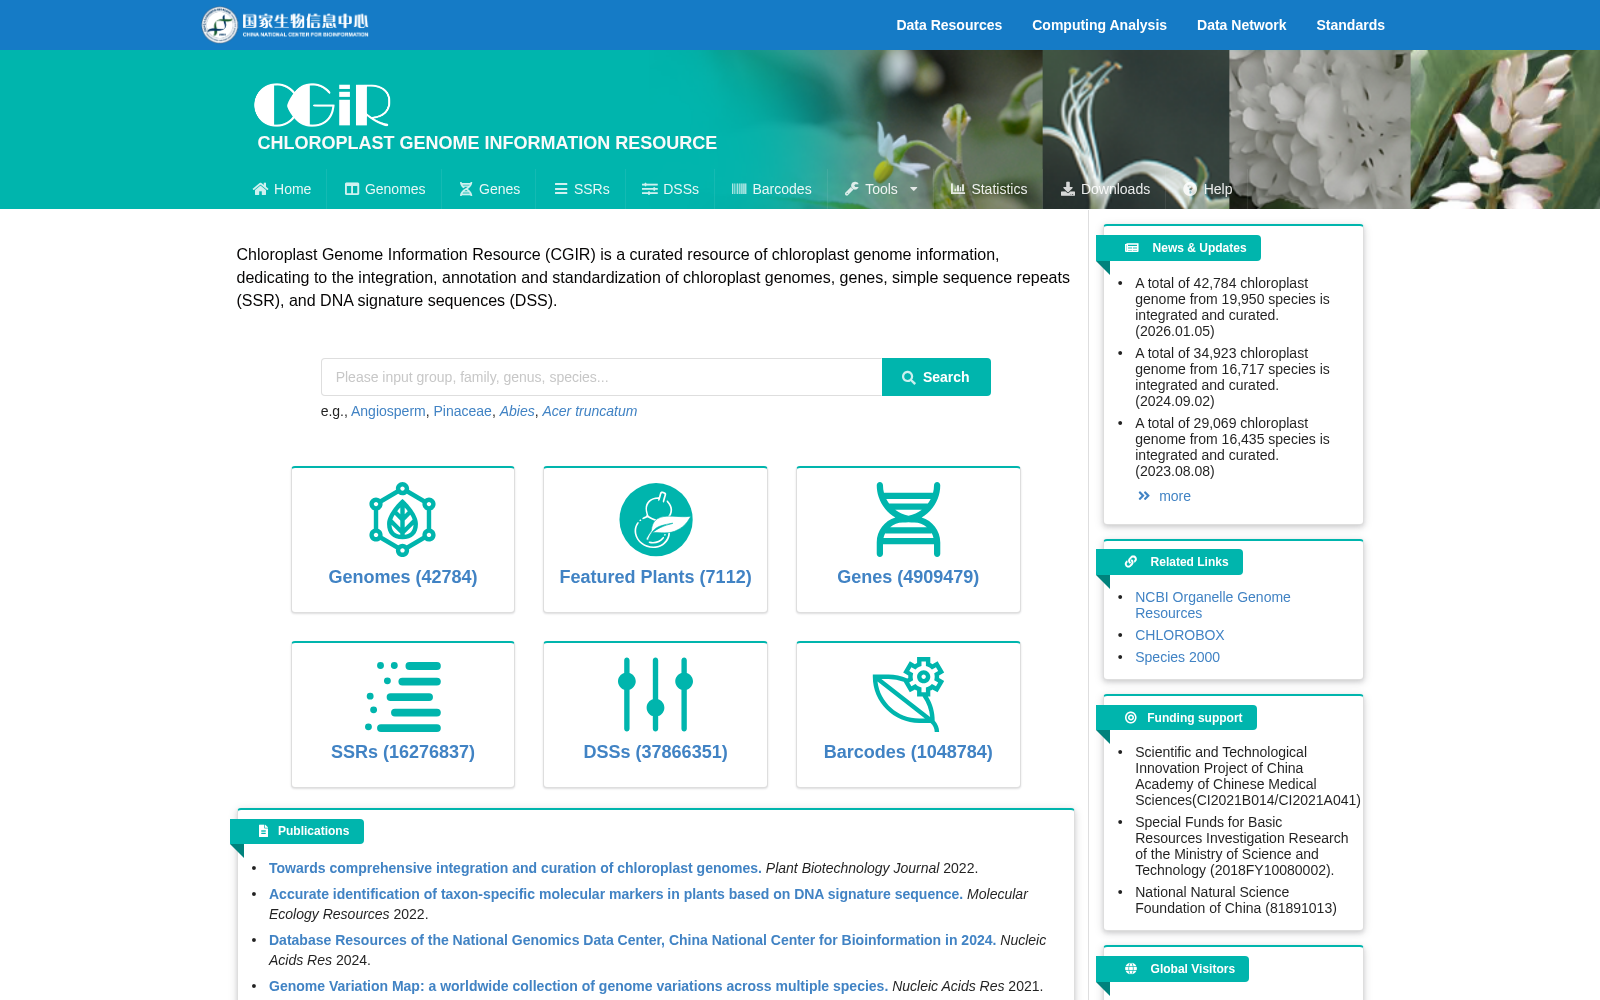Viewport: 1600px width, 1000px height.
Task: Click news item dated 2026.01.05
Action: pos(1232,307)
